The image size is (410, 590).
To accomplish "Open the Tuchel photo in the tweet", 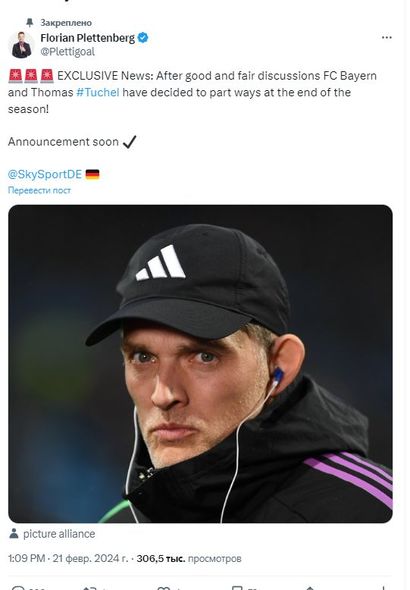I will (200, 363).
